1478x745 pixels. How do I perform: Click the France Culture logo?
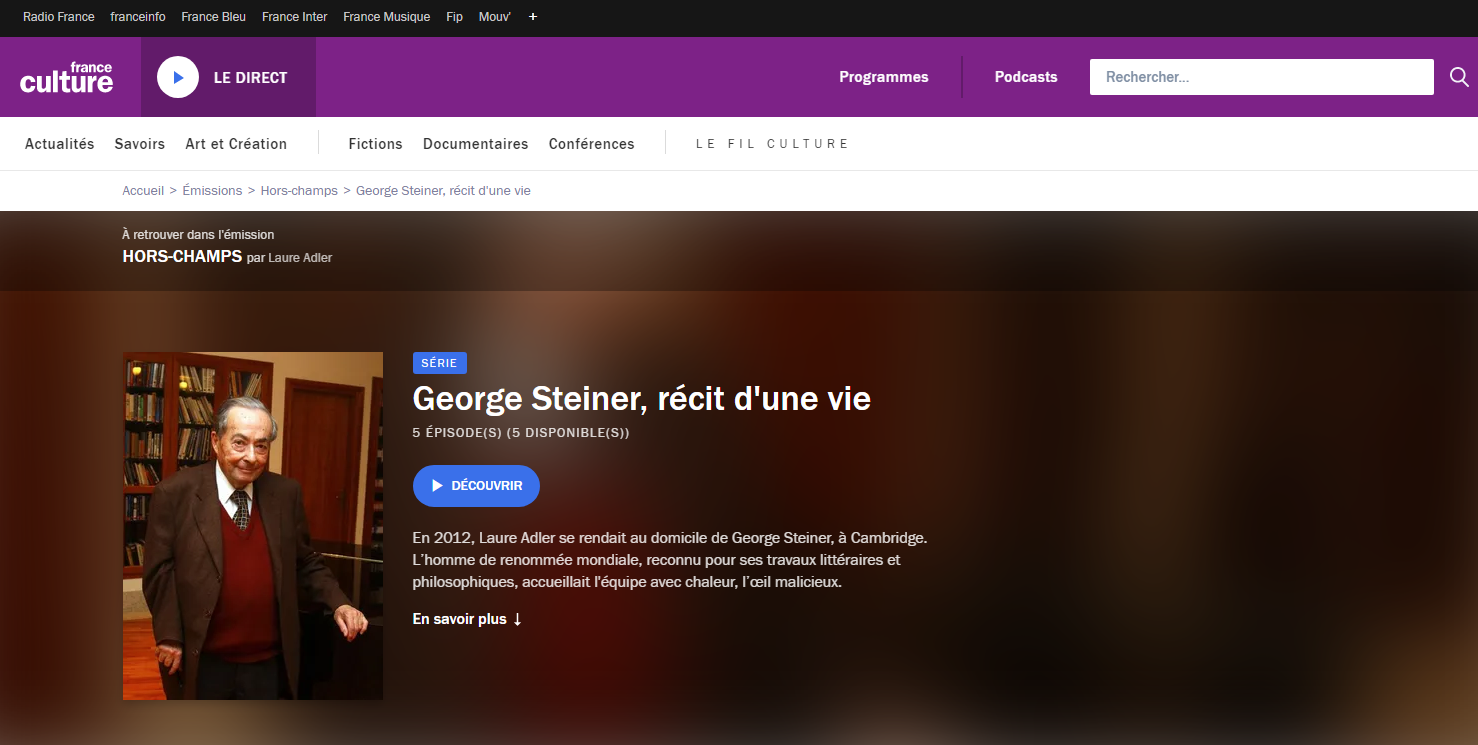tap(66, 77)
